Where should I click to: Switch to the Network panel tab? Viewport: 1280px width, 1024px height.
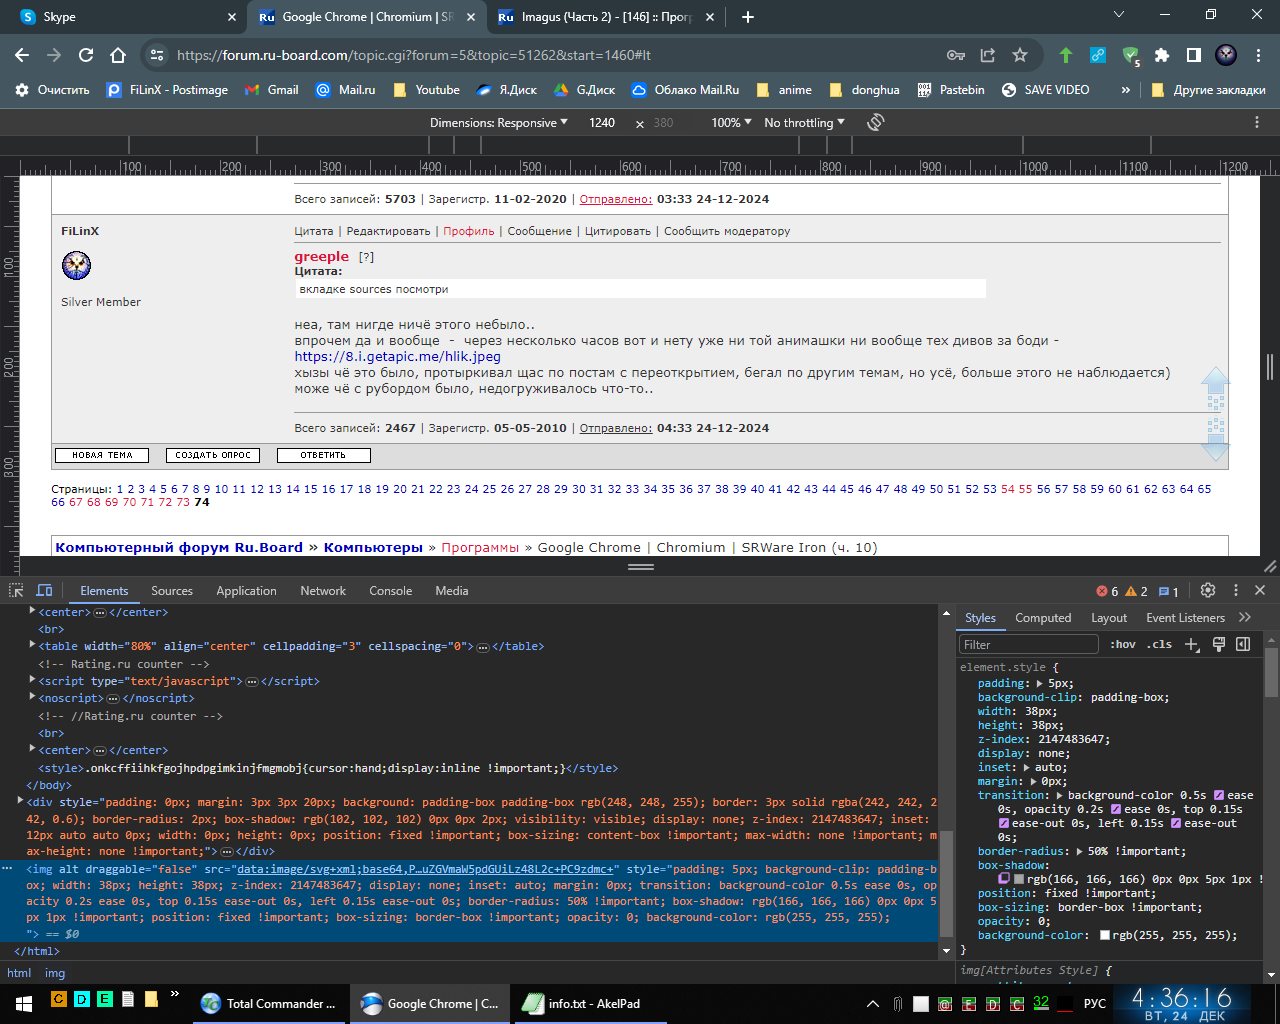click(x=323, y=591)
